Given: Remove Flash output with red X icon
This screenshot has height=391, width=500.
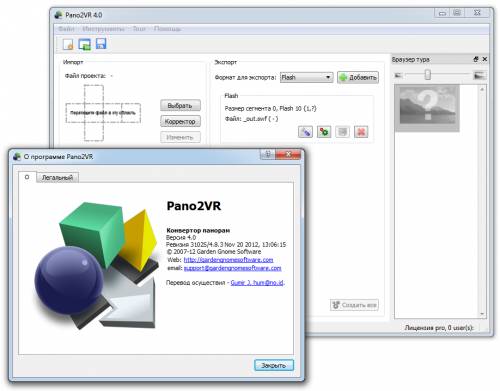Looking at the screenshot, I should 361,132.
